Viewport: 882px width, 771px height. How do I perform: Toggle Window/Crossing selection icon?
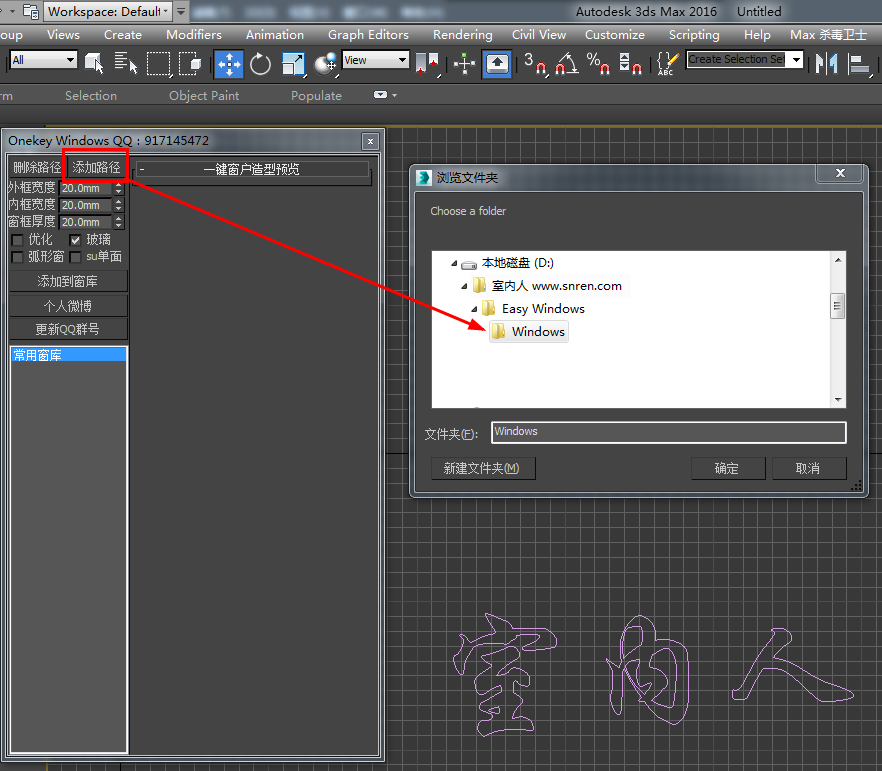[x=191, y=64]
